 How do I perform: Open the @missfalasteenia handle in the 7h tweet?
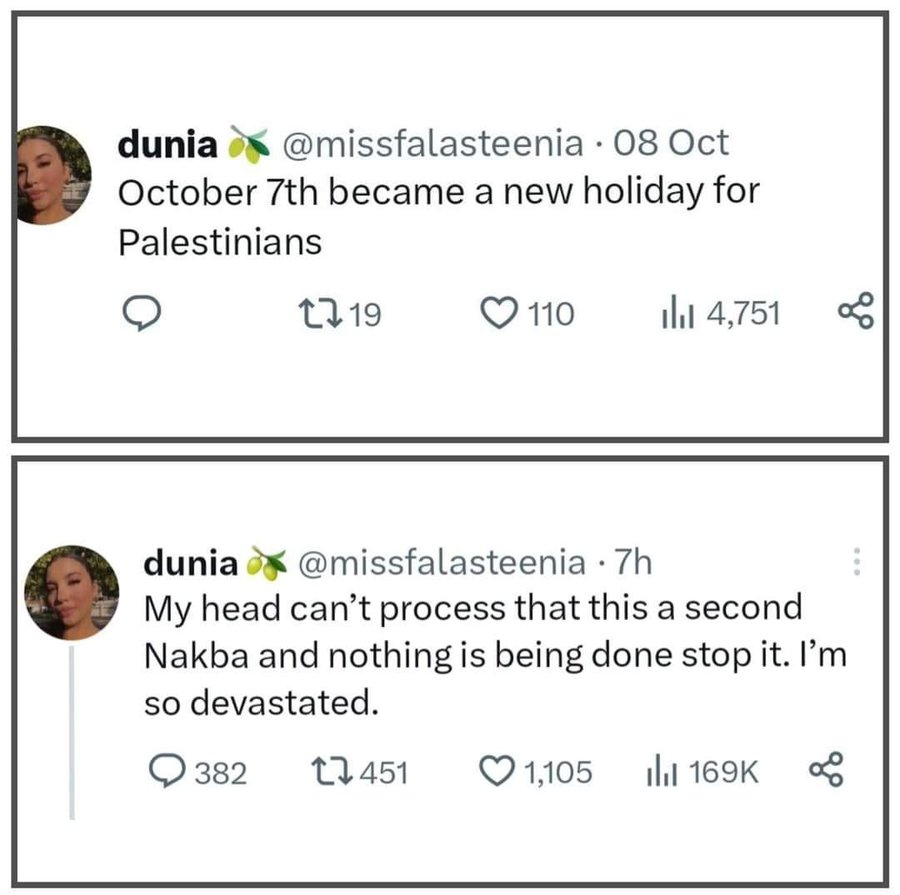pyautogui.click(x=443, y=563)
